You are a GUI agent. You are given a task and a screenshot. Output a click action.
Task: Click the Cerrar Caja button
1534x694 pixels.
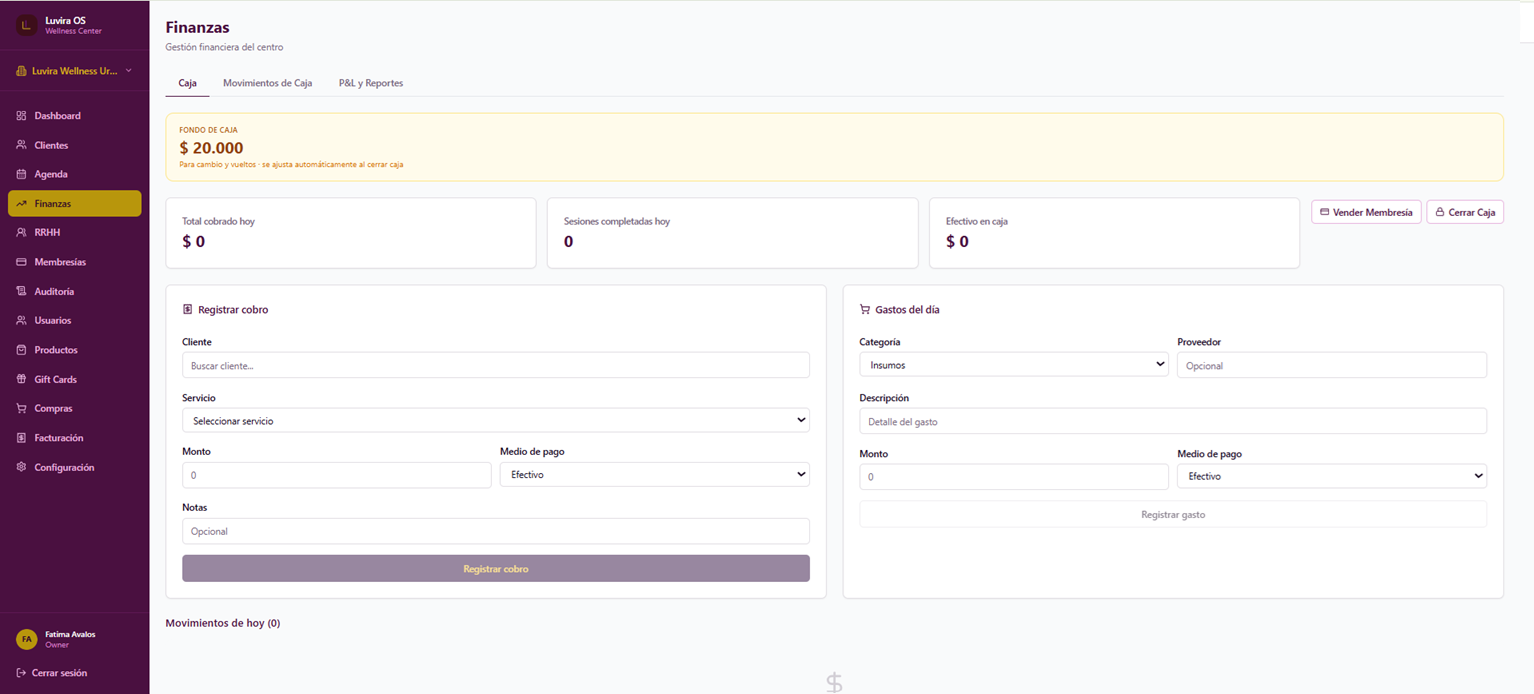1465,212
